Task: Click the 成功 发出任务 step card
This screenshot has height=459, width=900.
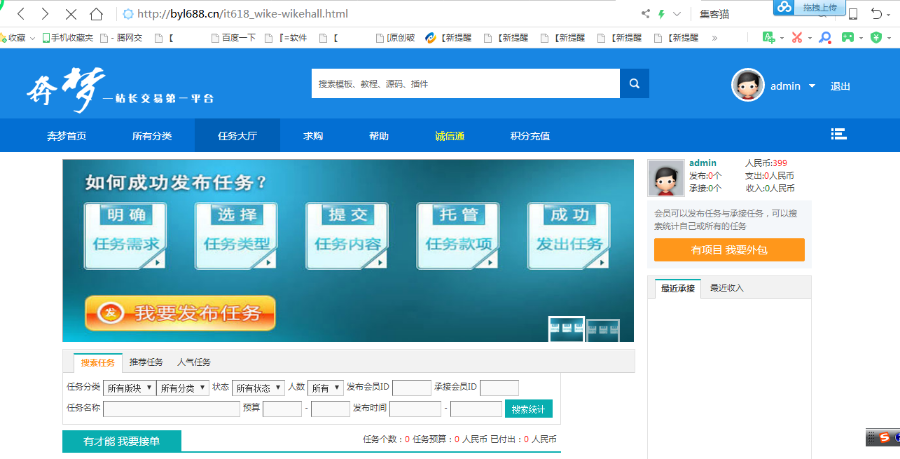Action: tap(569, 236)
